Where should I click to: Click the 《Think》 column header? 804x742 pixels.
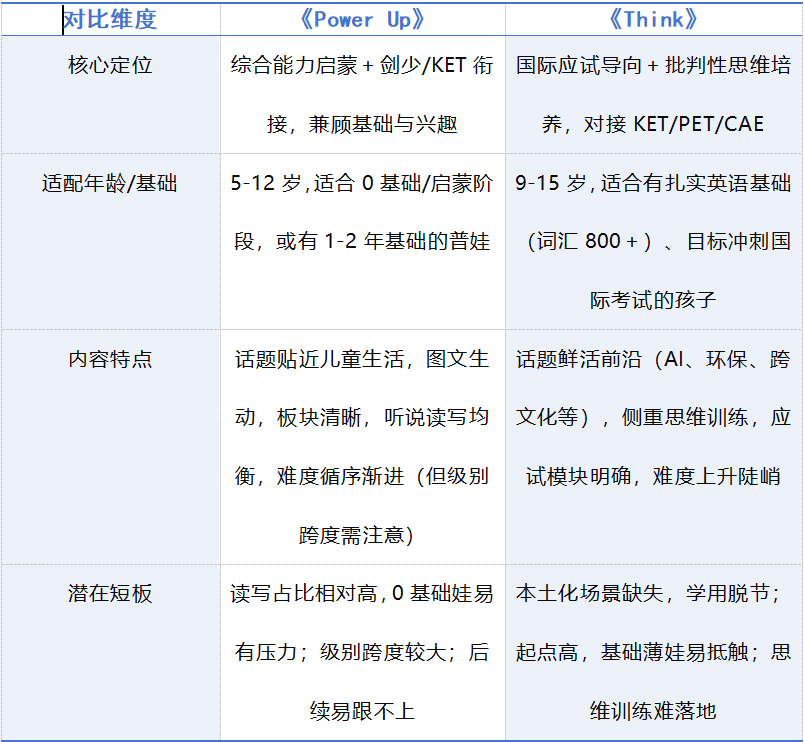655,18
